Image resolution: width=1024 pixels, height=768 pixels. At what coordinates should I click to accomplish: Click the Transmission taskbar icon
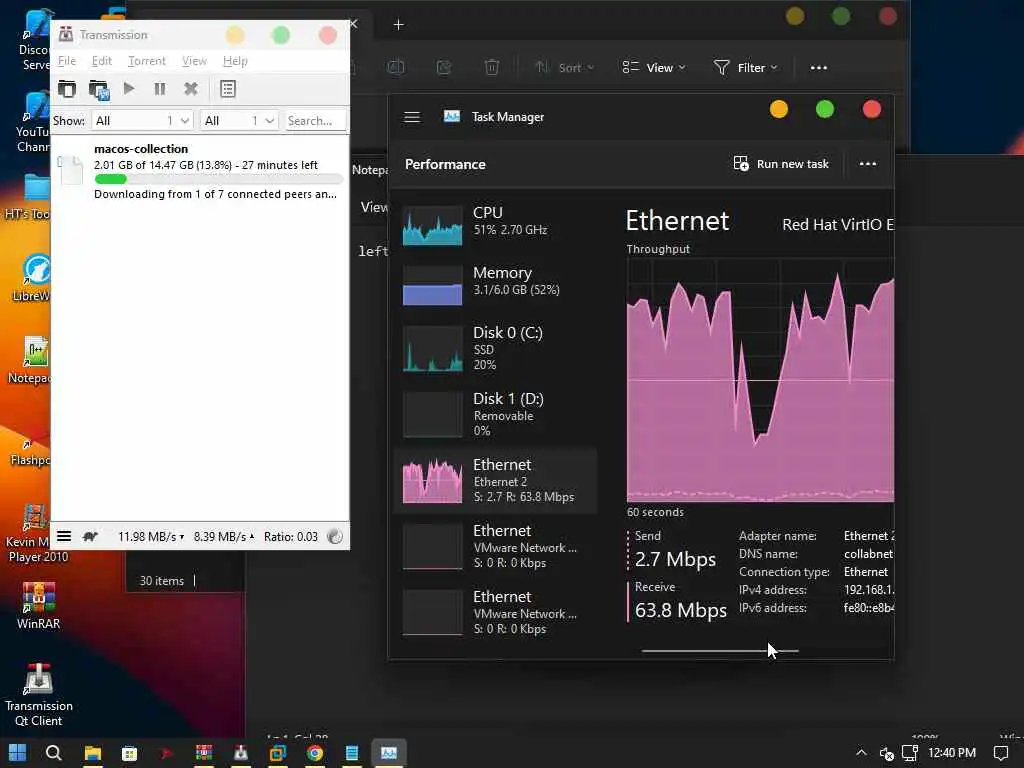click(x=241, y=753)
